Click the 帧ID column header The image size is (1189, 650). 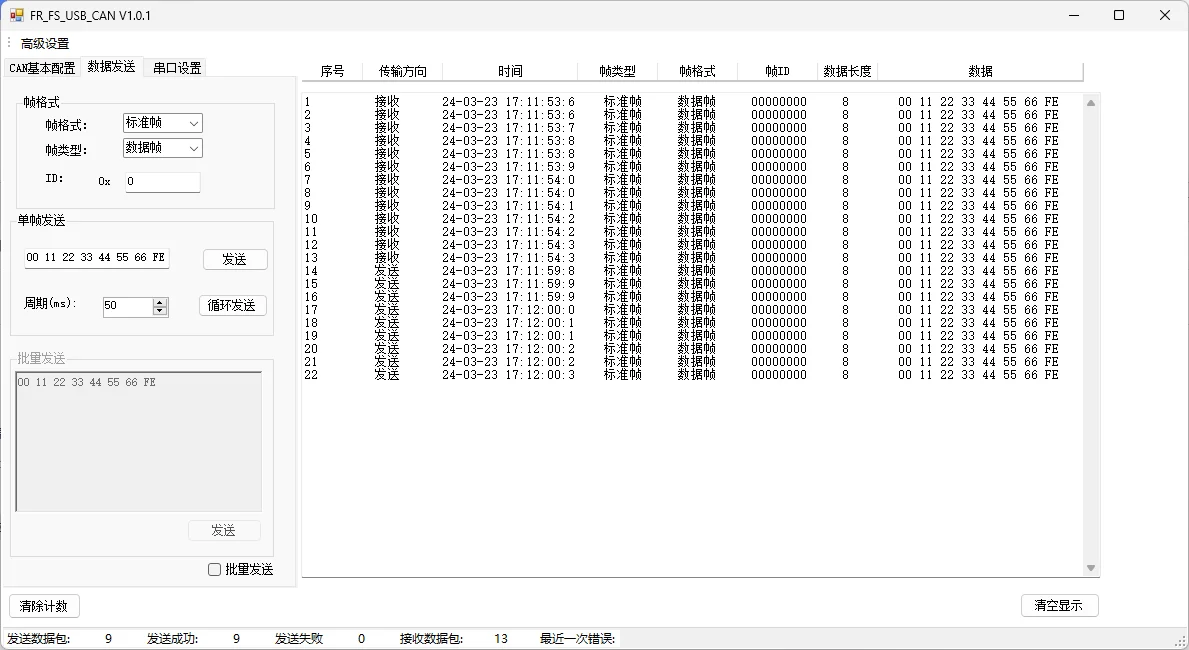[777, 71]
